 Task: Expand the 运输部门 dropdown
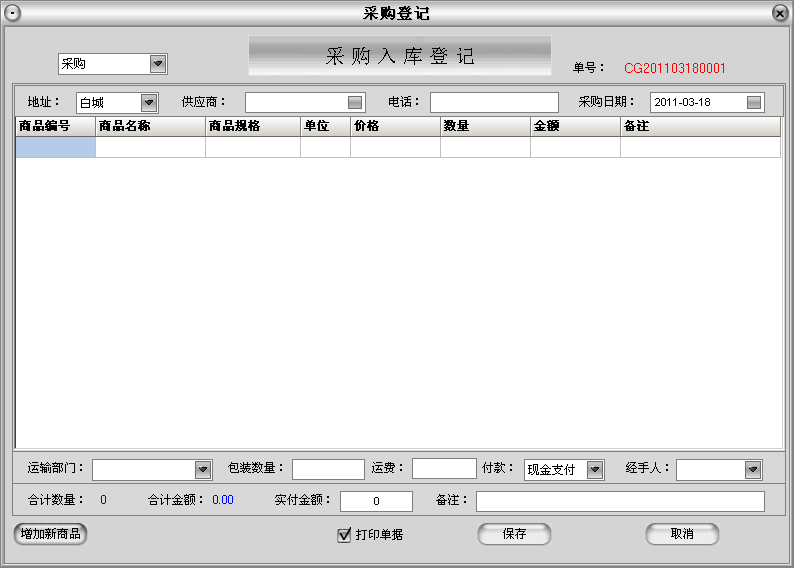pyautogui.click(x=203, y=469)
